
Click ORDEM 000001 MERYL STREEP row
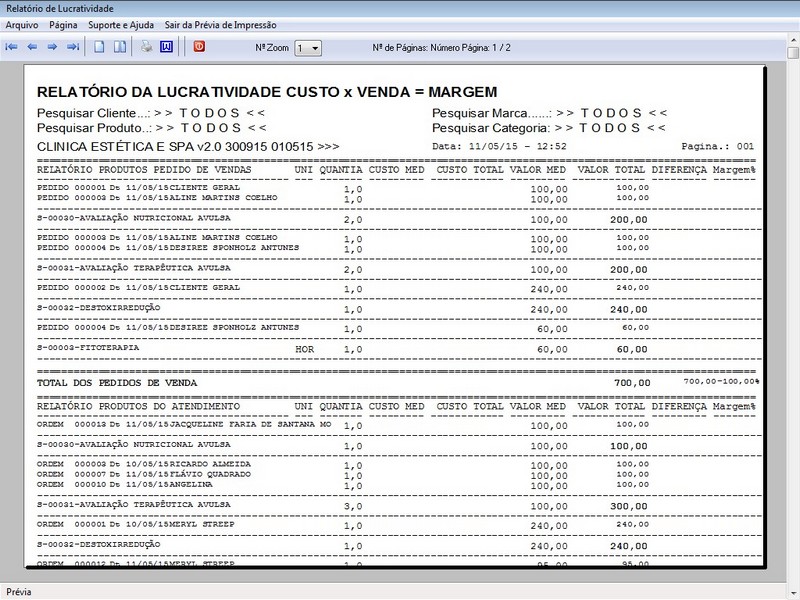(343, 524)
